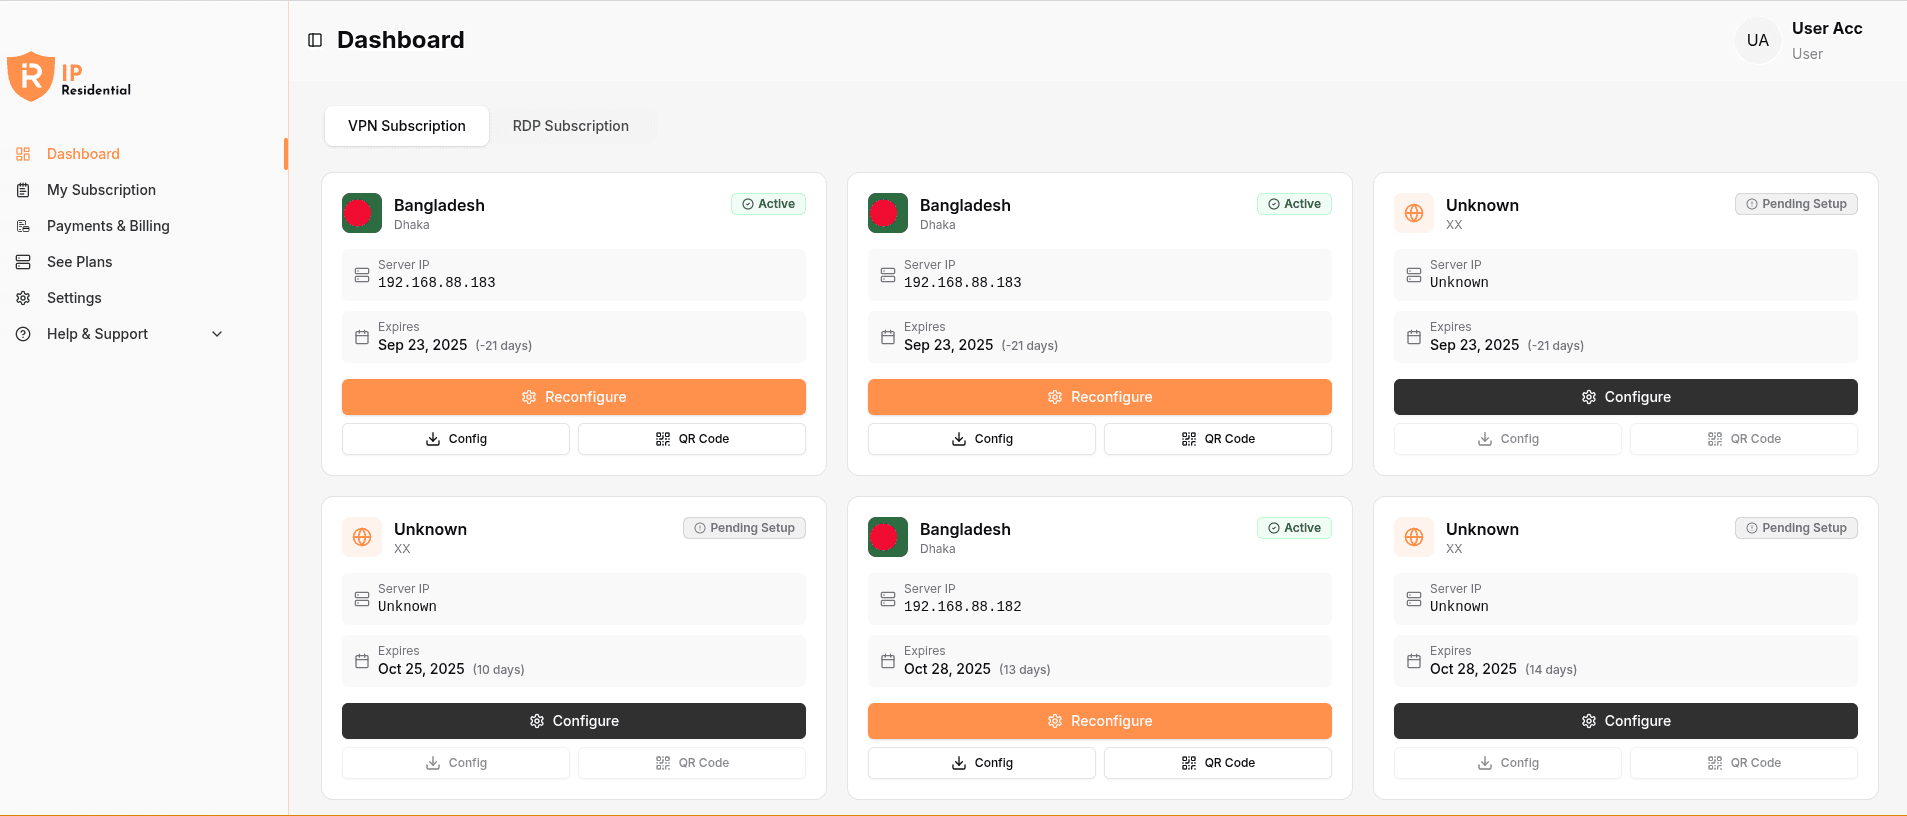Screen dimensions: 1907x816
Task: Click the Active badge on first card
Action: [x=768, y=204]
